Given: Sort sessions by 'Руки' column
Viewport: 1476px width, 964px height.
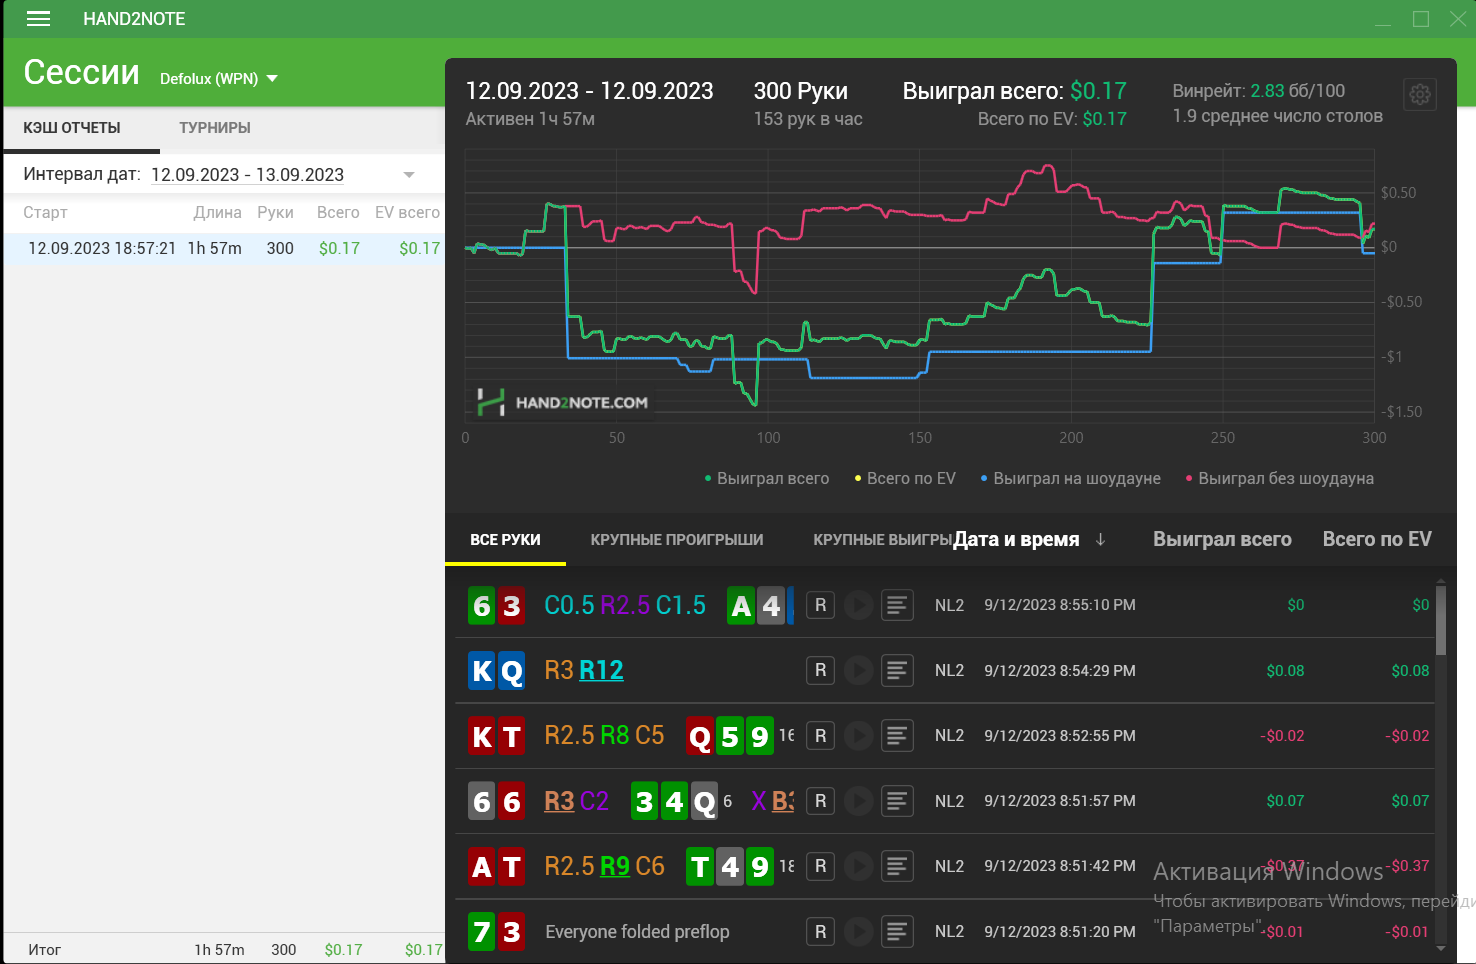Looking at the screenshot, I should pyautogui.click(x=275, y=213).
